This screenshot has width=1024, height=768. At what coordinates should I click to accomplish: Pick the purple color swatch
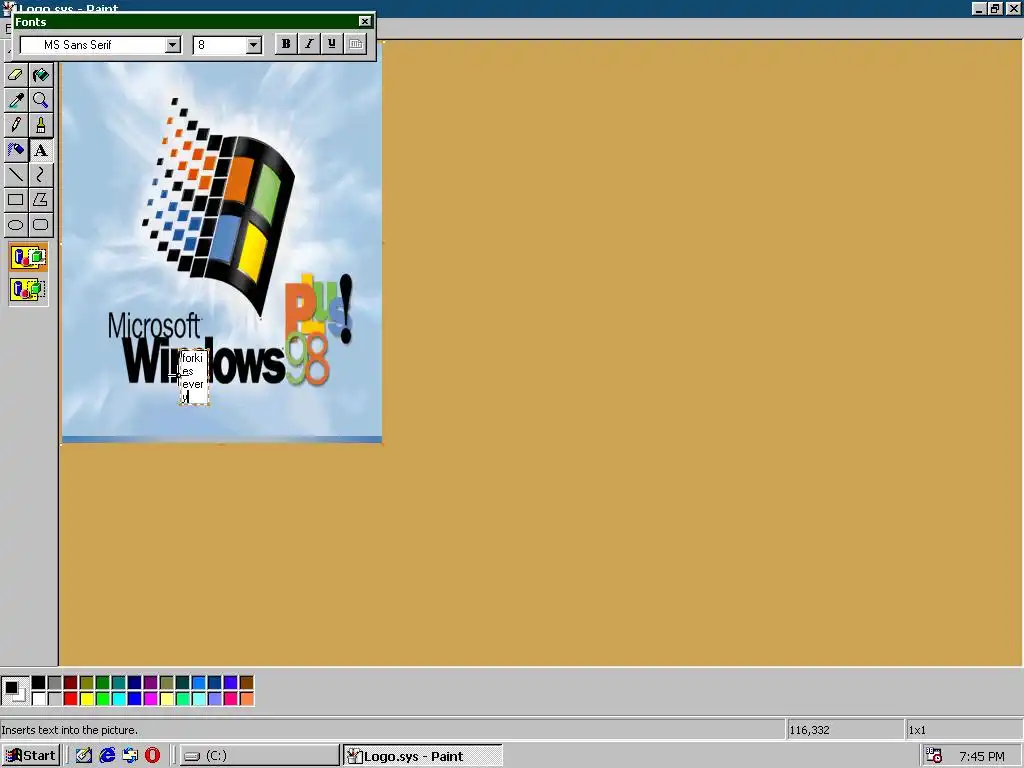151,682
